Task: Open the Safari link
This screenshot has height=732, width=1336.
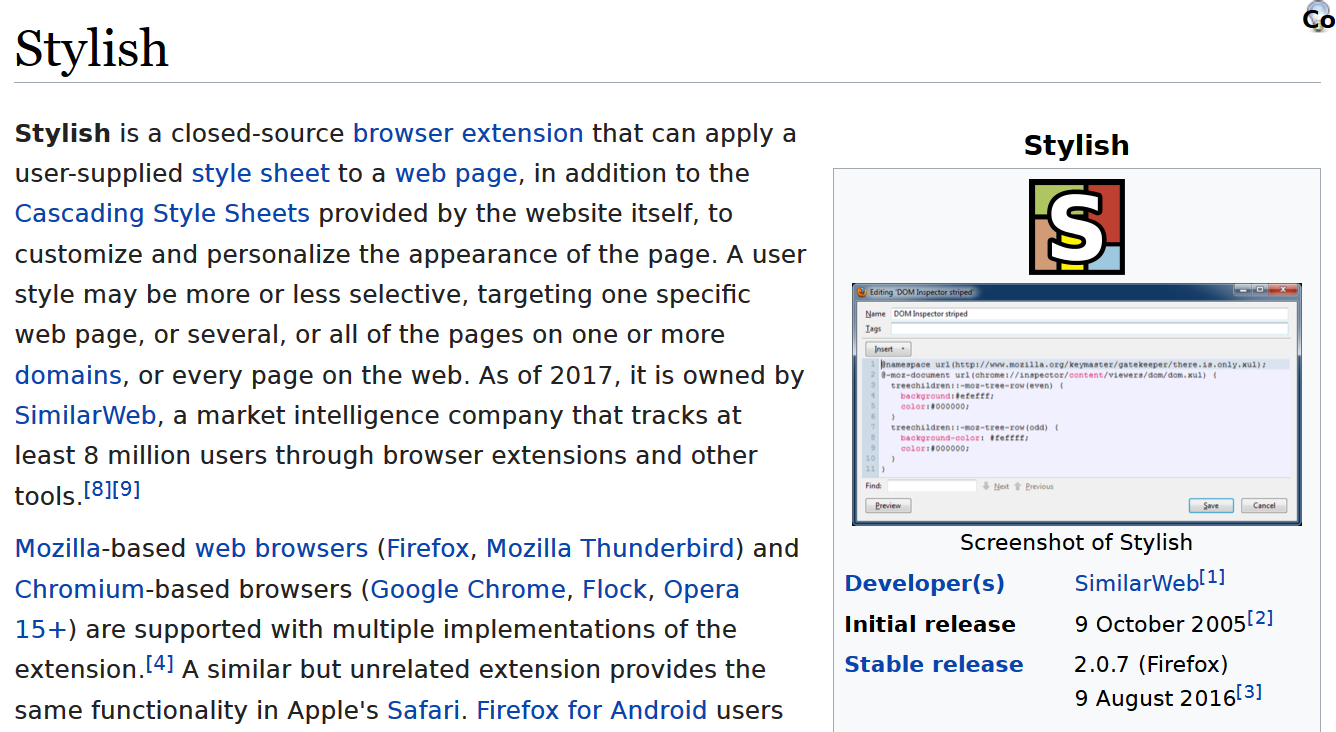Action: pyautogui.click(x=424, y=711)
